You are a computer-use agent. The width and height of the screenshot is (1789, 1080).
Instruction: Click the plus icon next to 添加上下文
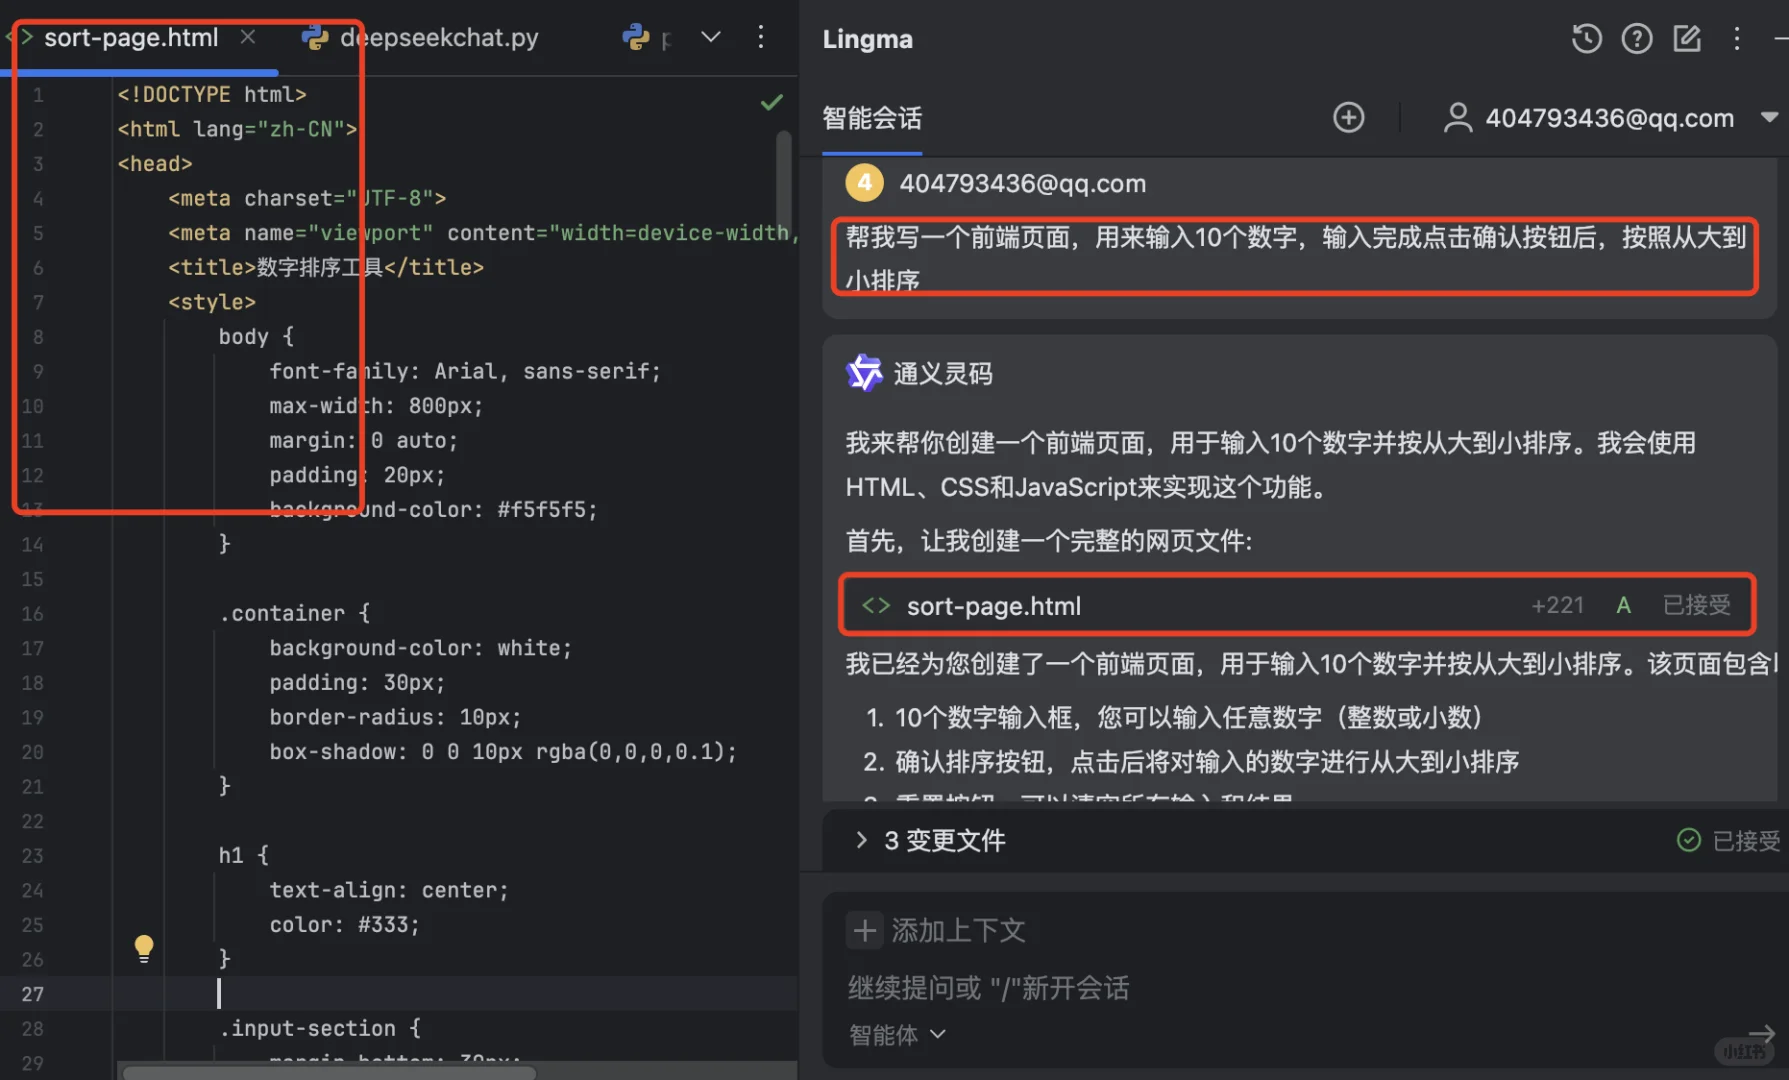864,930
